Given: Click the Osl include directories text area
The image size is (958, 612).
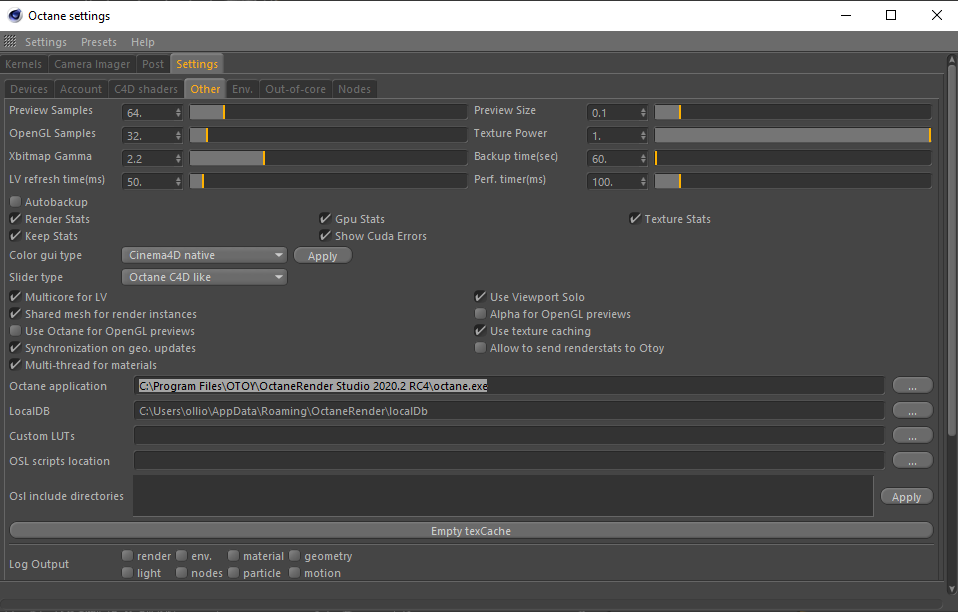Looking at the screenshot, I should coord(503,496).
